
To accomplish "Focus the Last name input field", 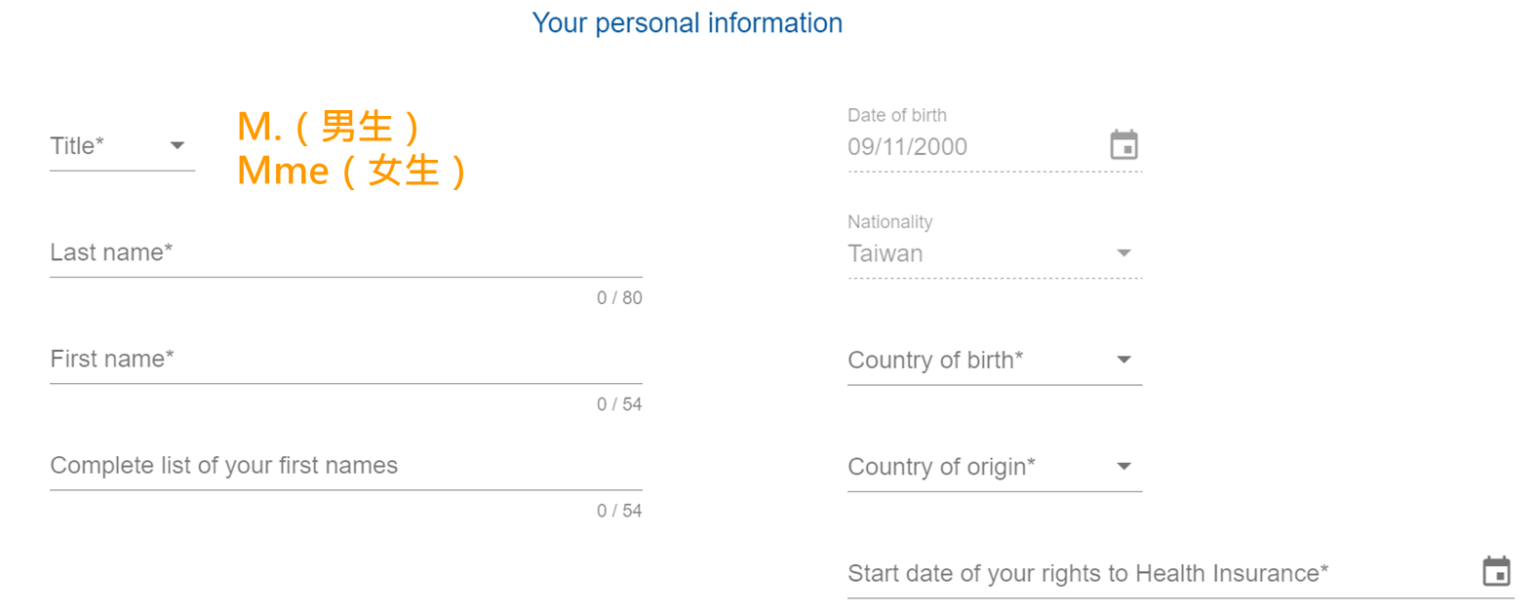I will pos(345,253).
